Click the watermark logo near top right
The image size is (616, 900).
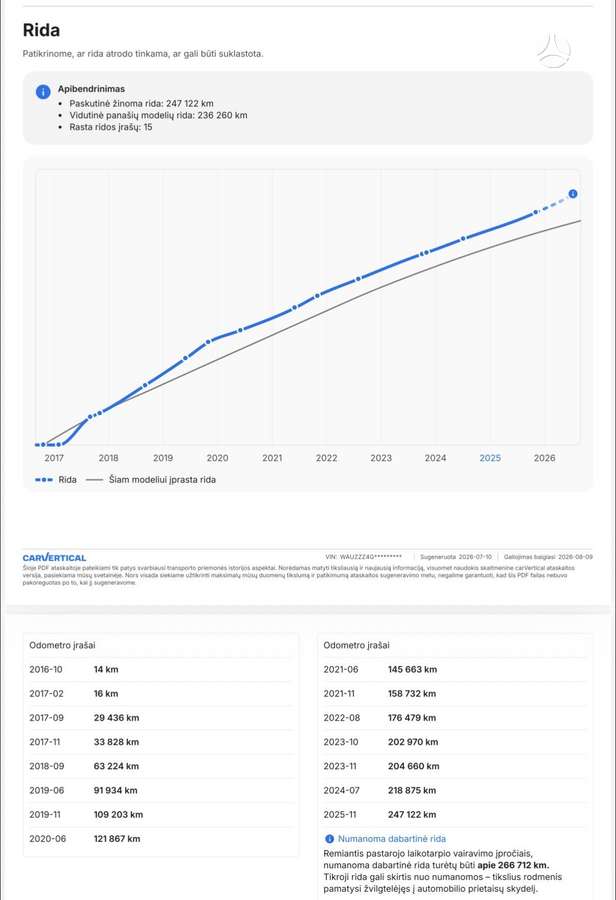click(x=554, y=51)
